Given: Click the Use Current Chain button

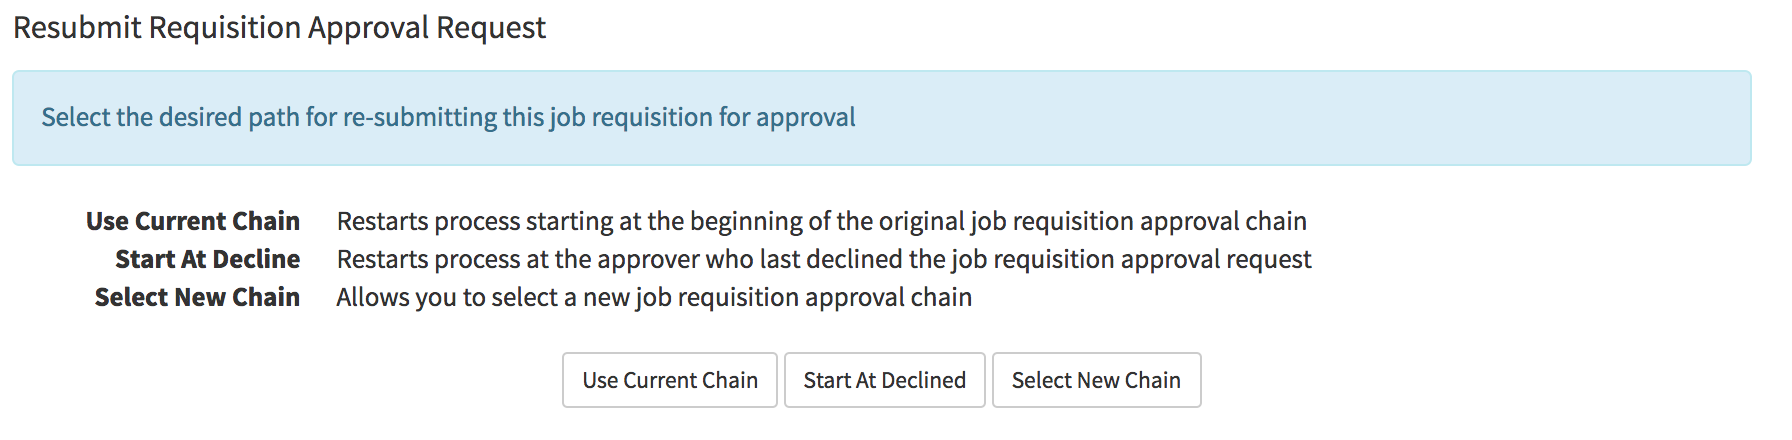Looking at the screenshot, I should [669, 380].
